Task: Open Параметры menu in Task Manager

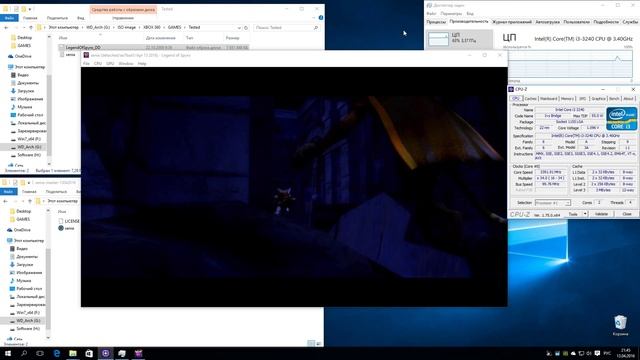Action: [x=451, y=13]
